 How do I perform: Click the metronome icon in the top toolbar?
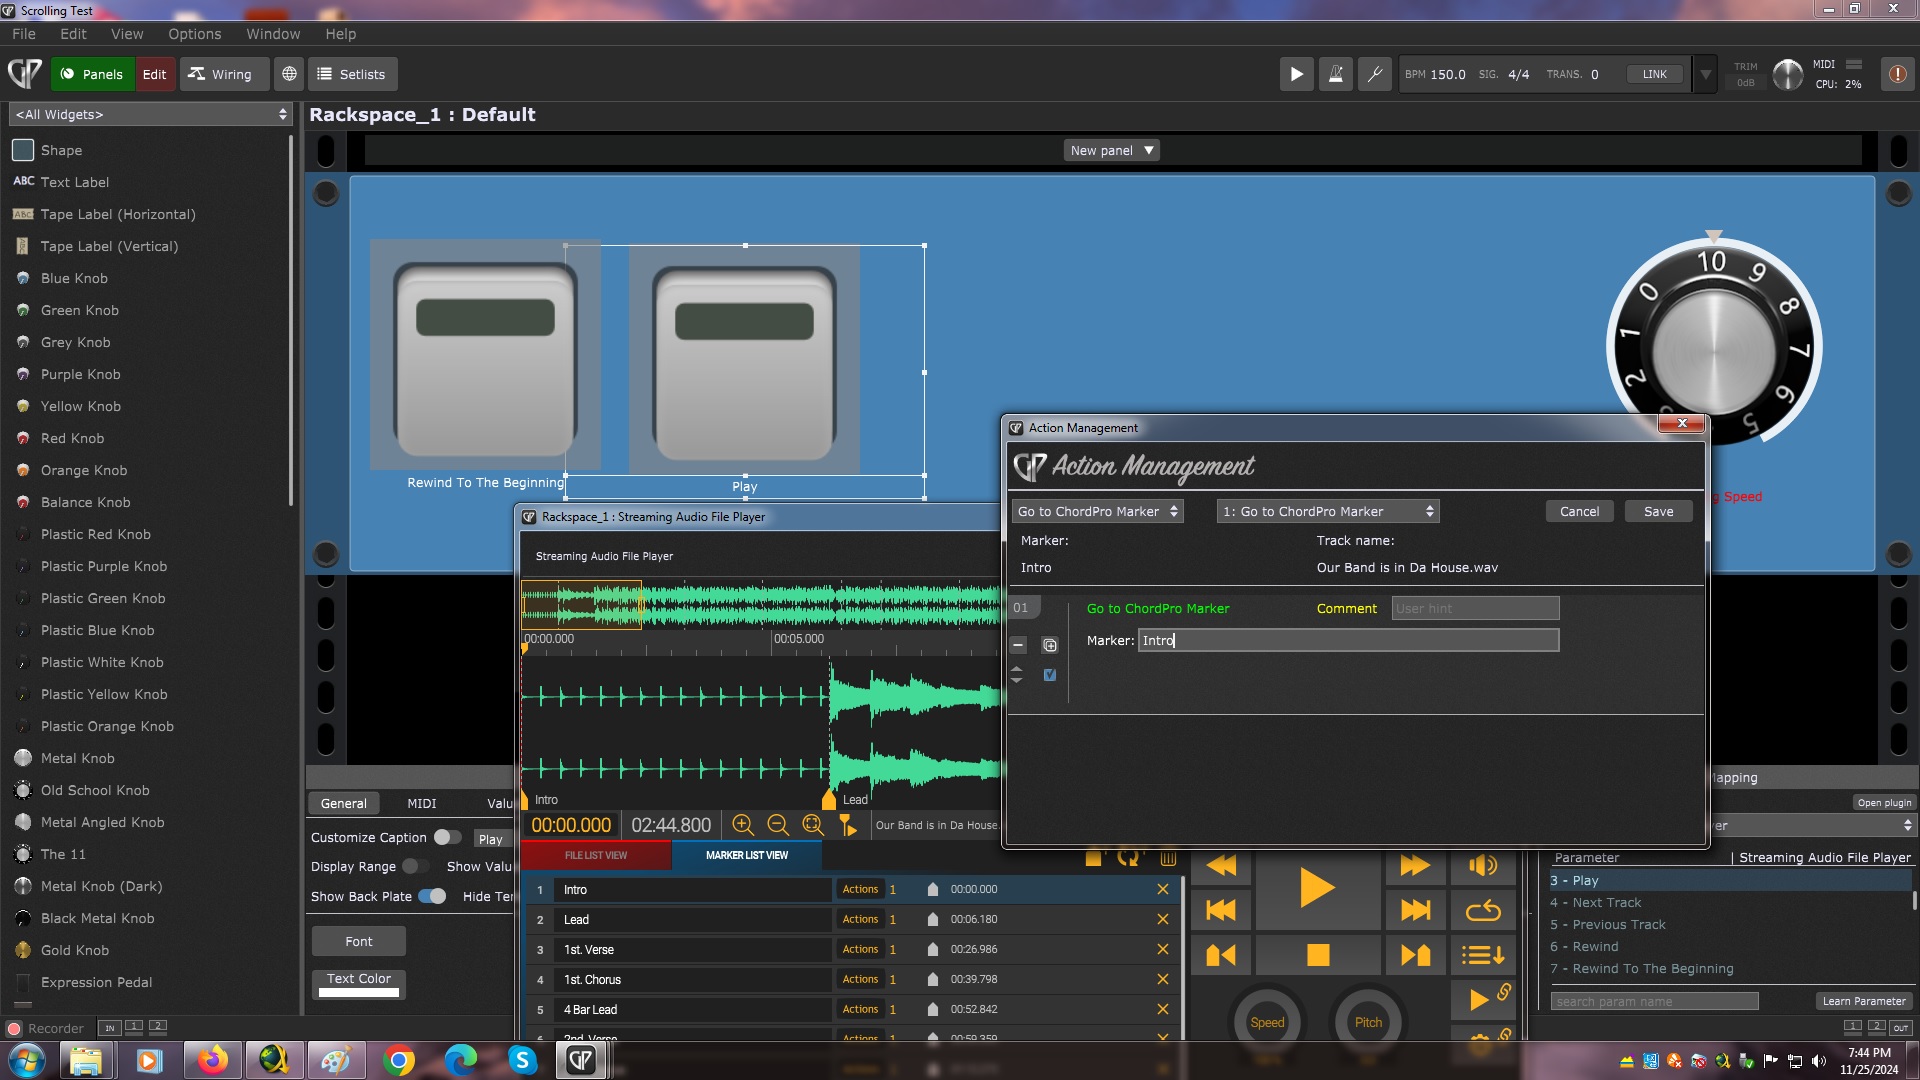click(x=1335, y=73)
